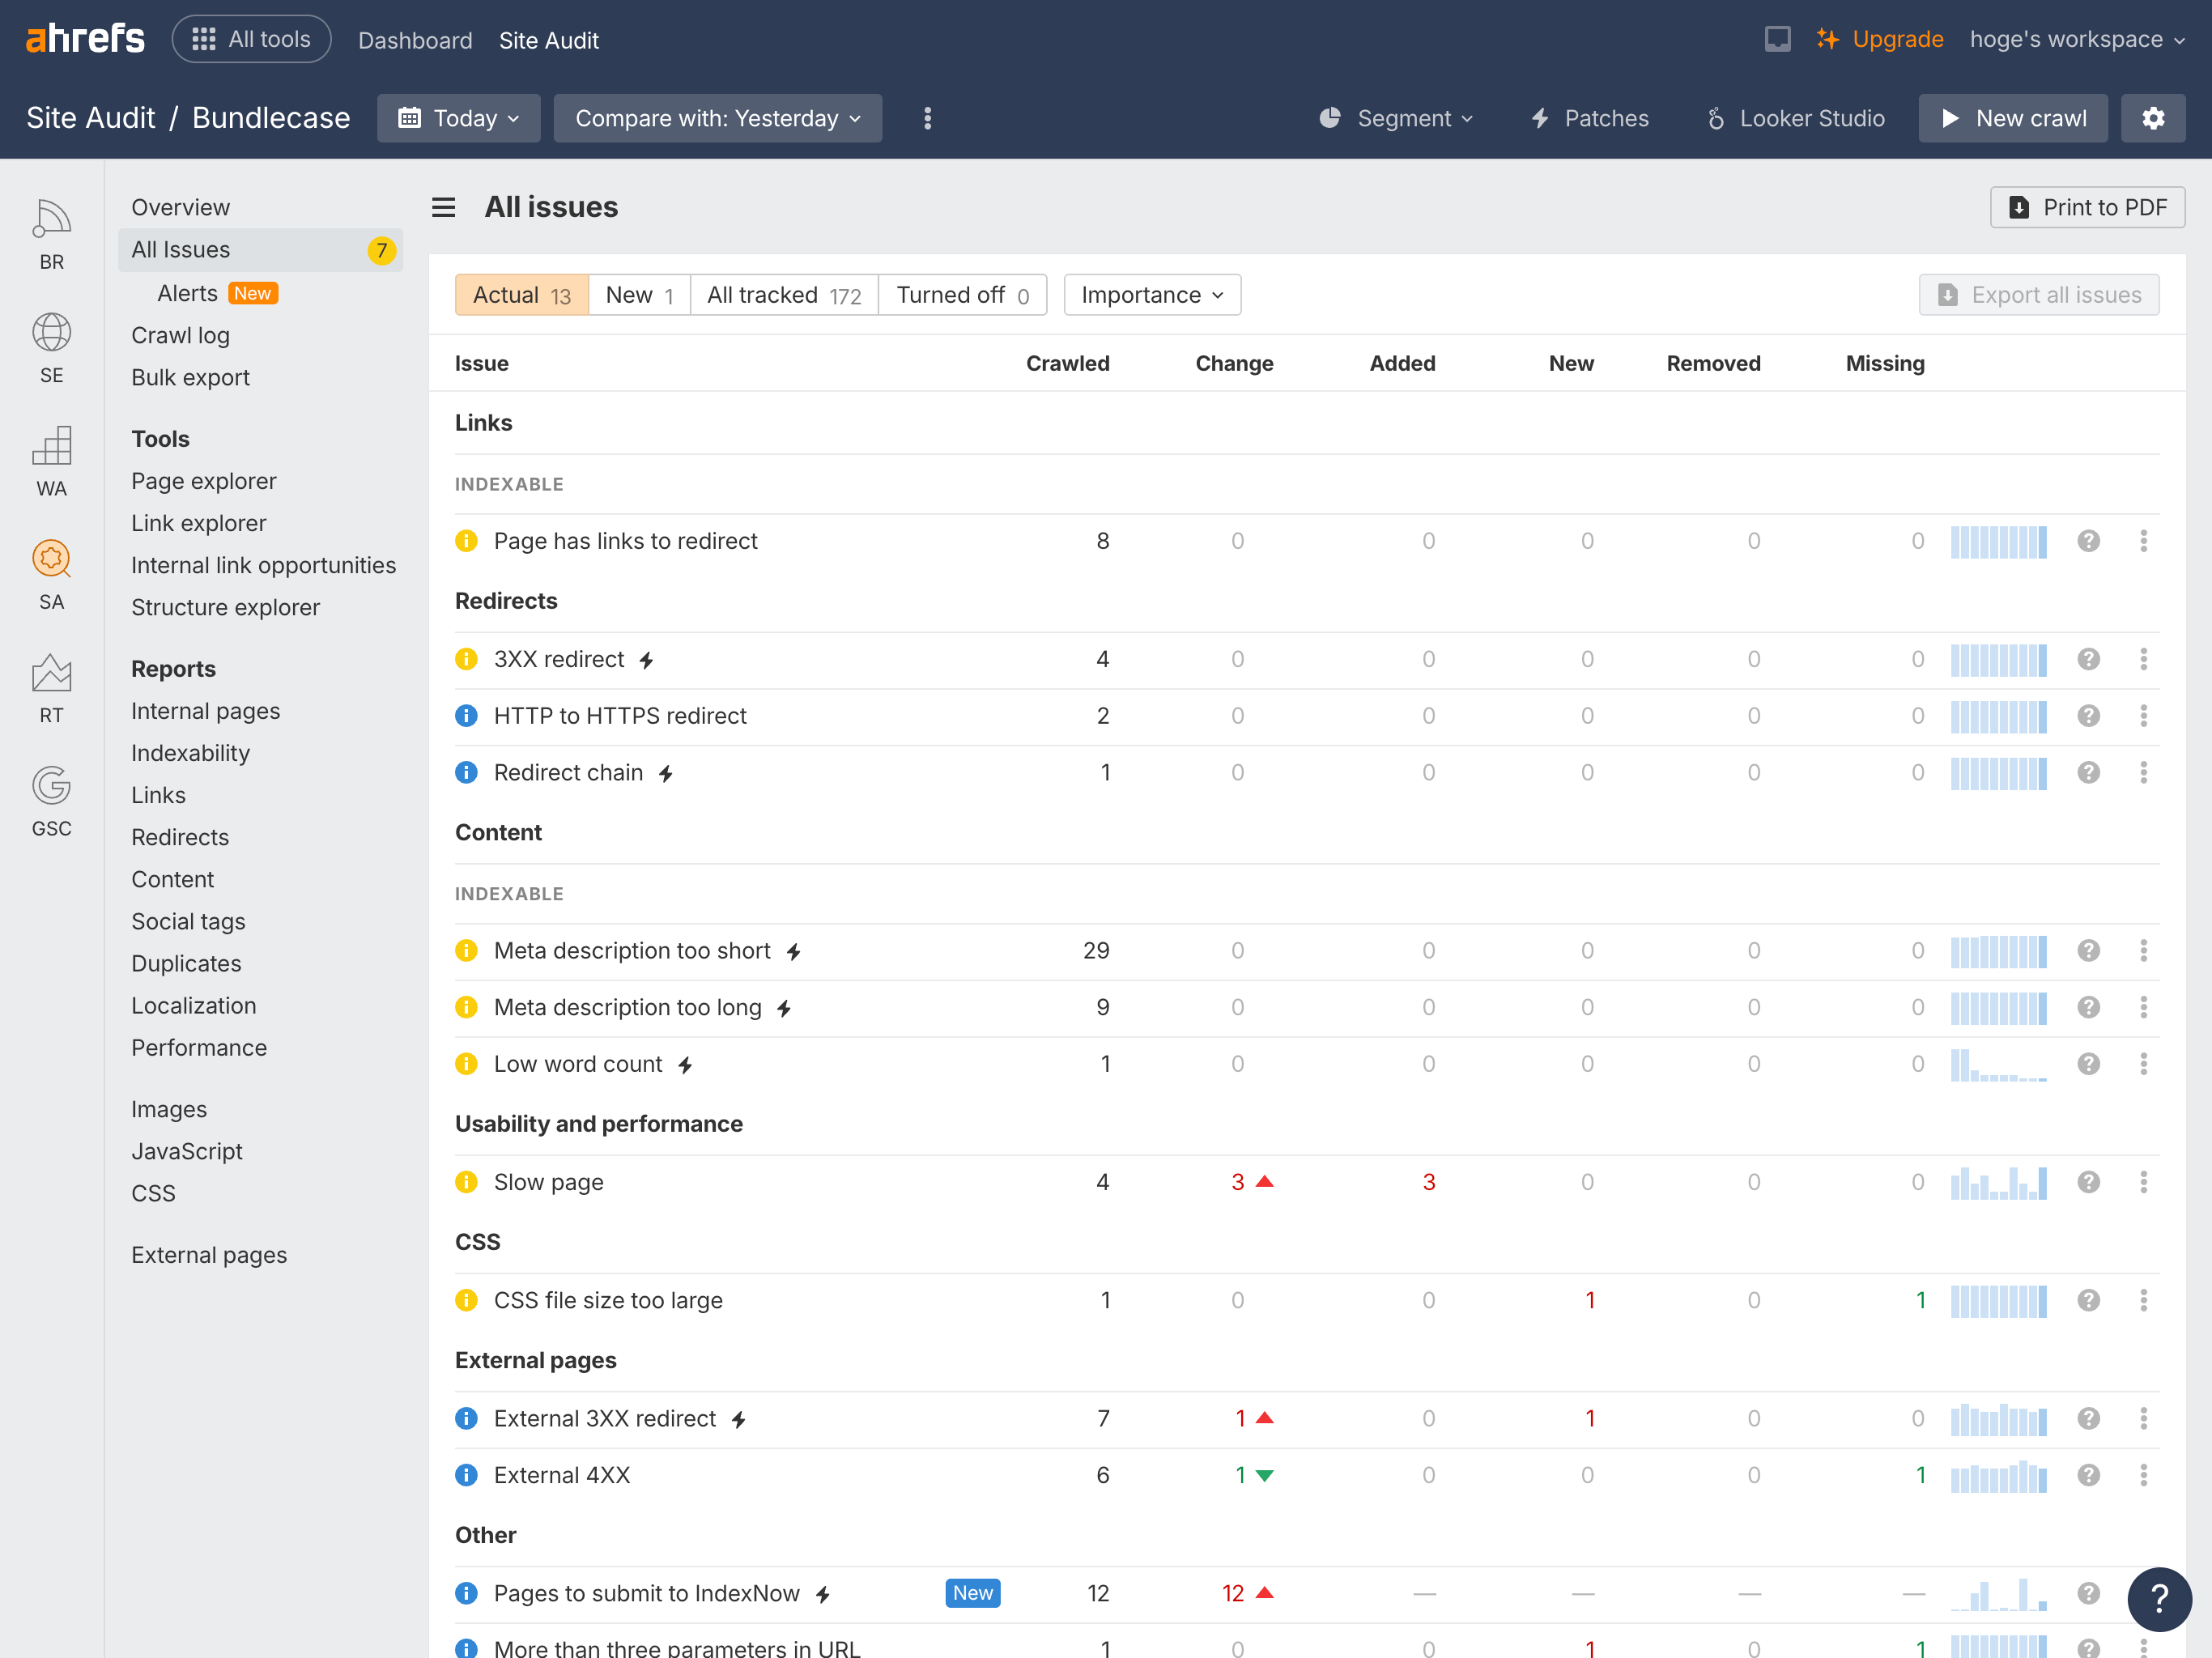Click the help icon next to Slow page
Viewport: 2212px width, 1658px height.
[2088, 1181]
